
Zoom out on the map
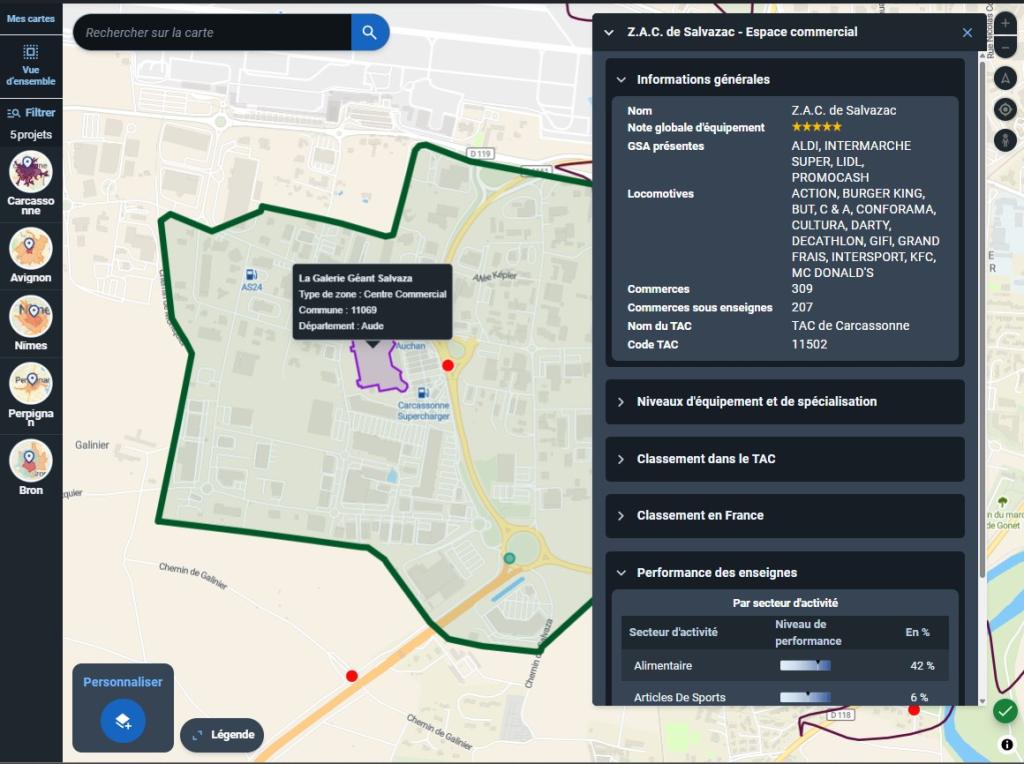click(1006, 46)
